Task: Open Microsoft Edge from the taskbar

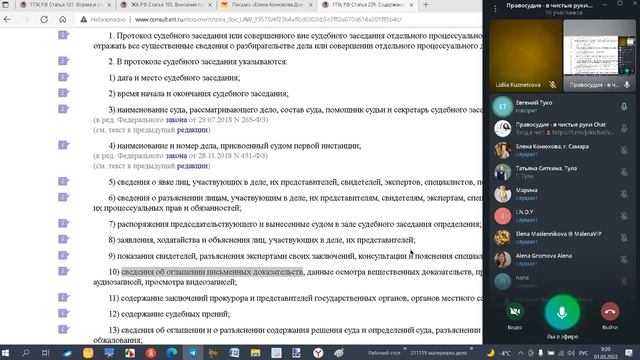Action: point(172,353)
